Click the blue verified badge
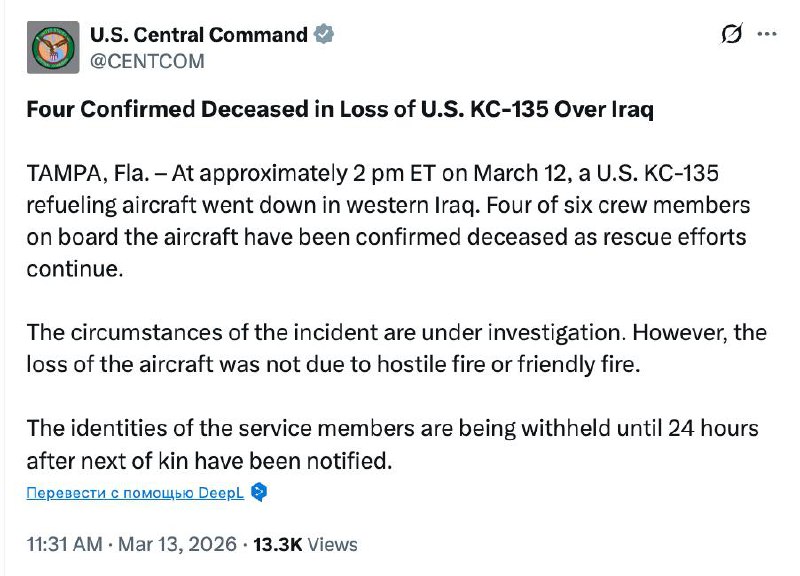Image resolution: width=800 pixels, height=576 pixels. (324, 35)
